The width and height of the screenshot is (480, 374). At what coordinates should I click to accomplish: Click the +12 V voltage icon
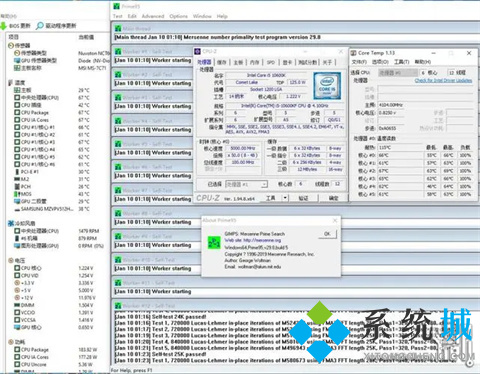17,298
